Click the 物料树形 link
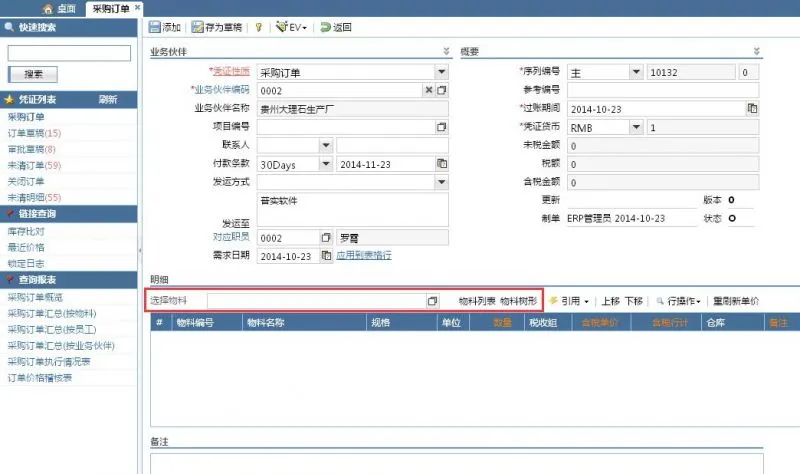The image size is (800, 474). click(518, 301)
